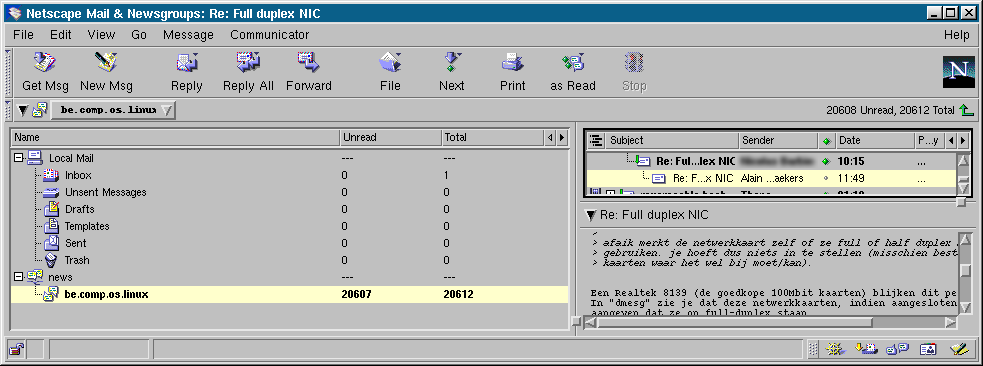Image resolution: width=983 pixels, height=366 pixels.
Task: Sort messages by Sender column
Action: (x=779, y=140)
